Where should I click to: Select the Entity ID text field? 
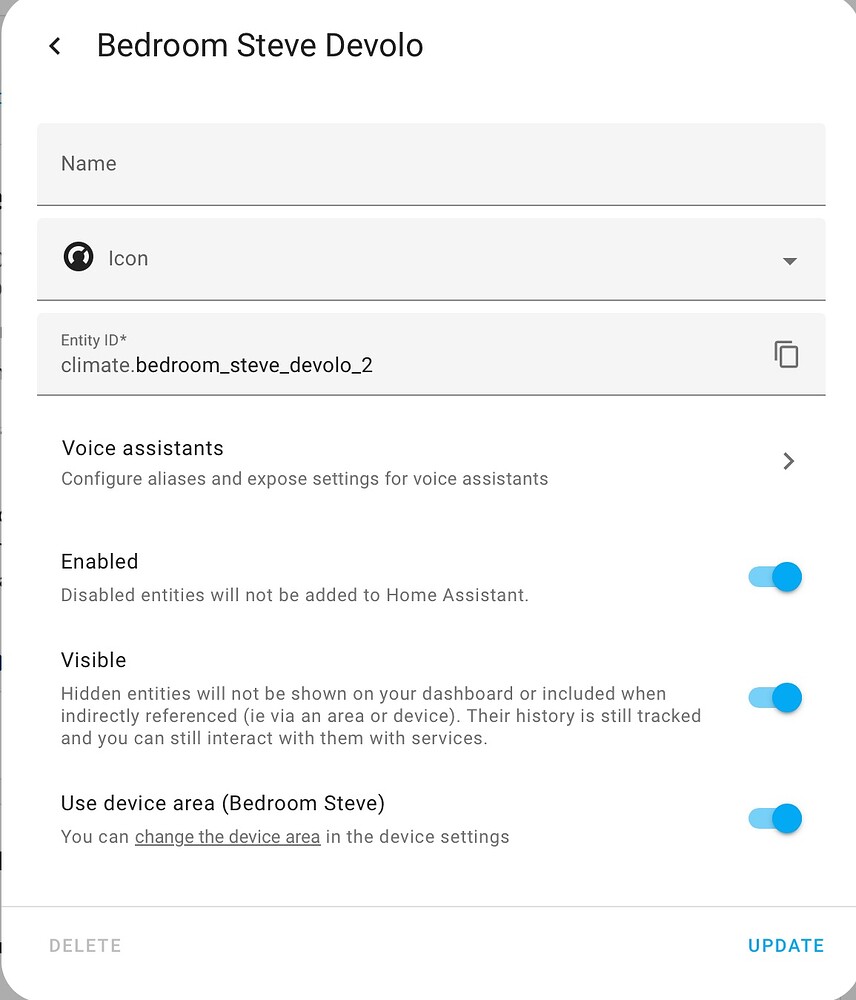point(400,354)
